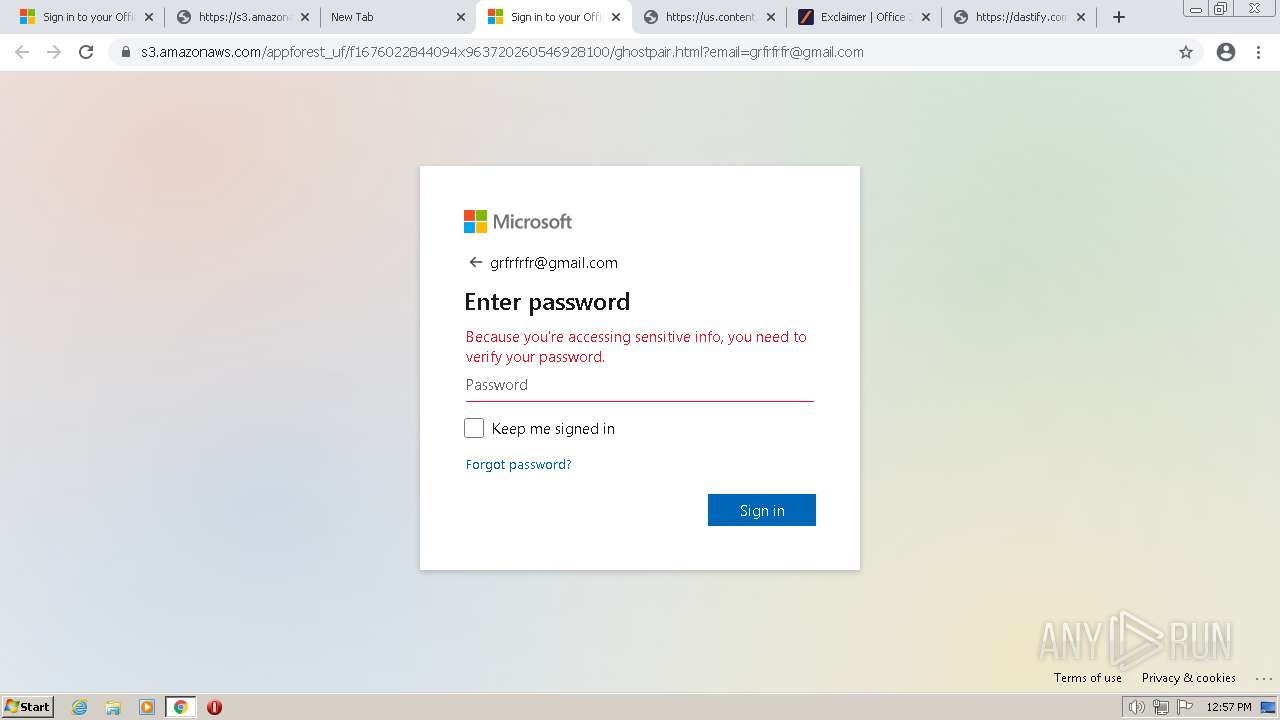Click the red Opera taskbar icon
Screen dimensions: 1280x720
(214, 707)
